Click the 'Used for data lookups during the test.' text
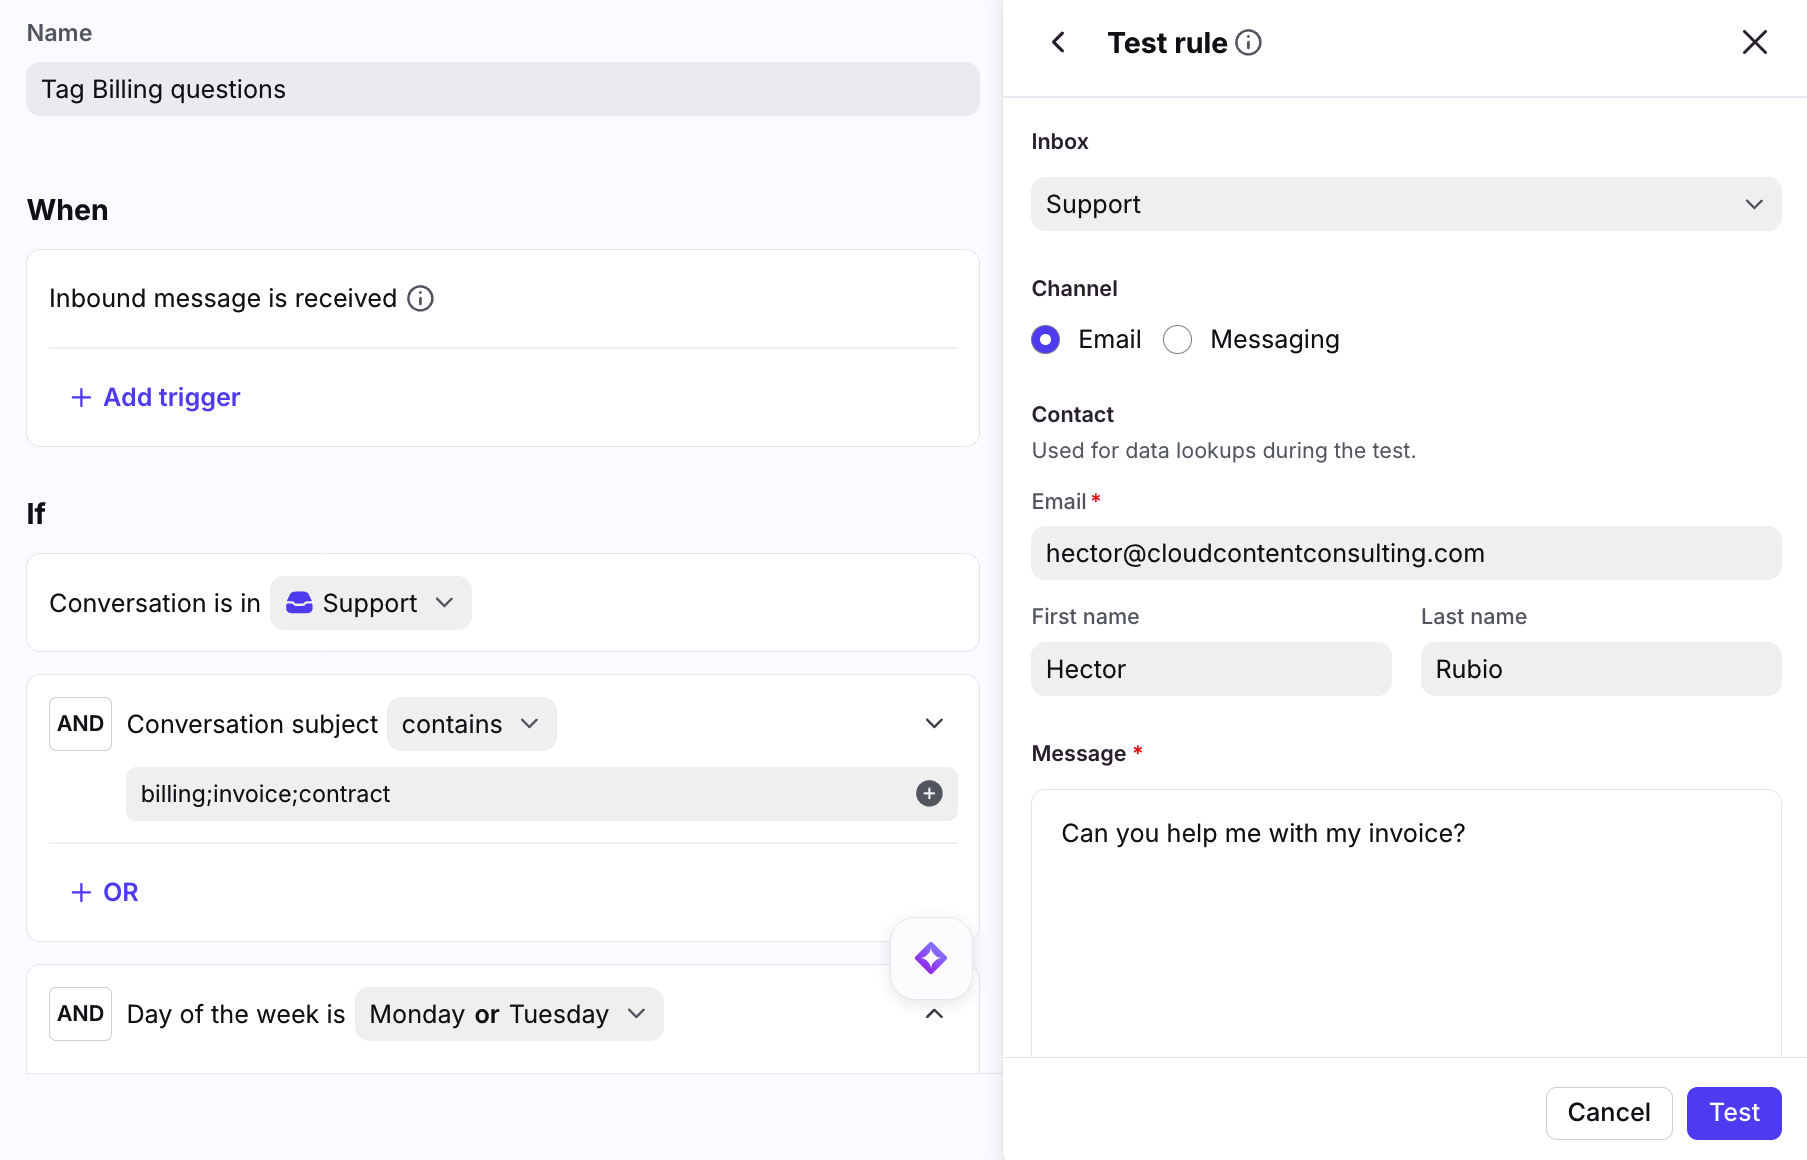 point(1224,451)
